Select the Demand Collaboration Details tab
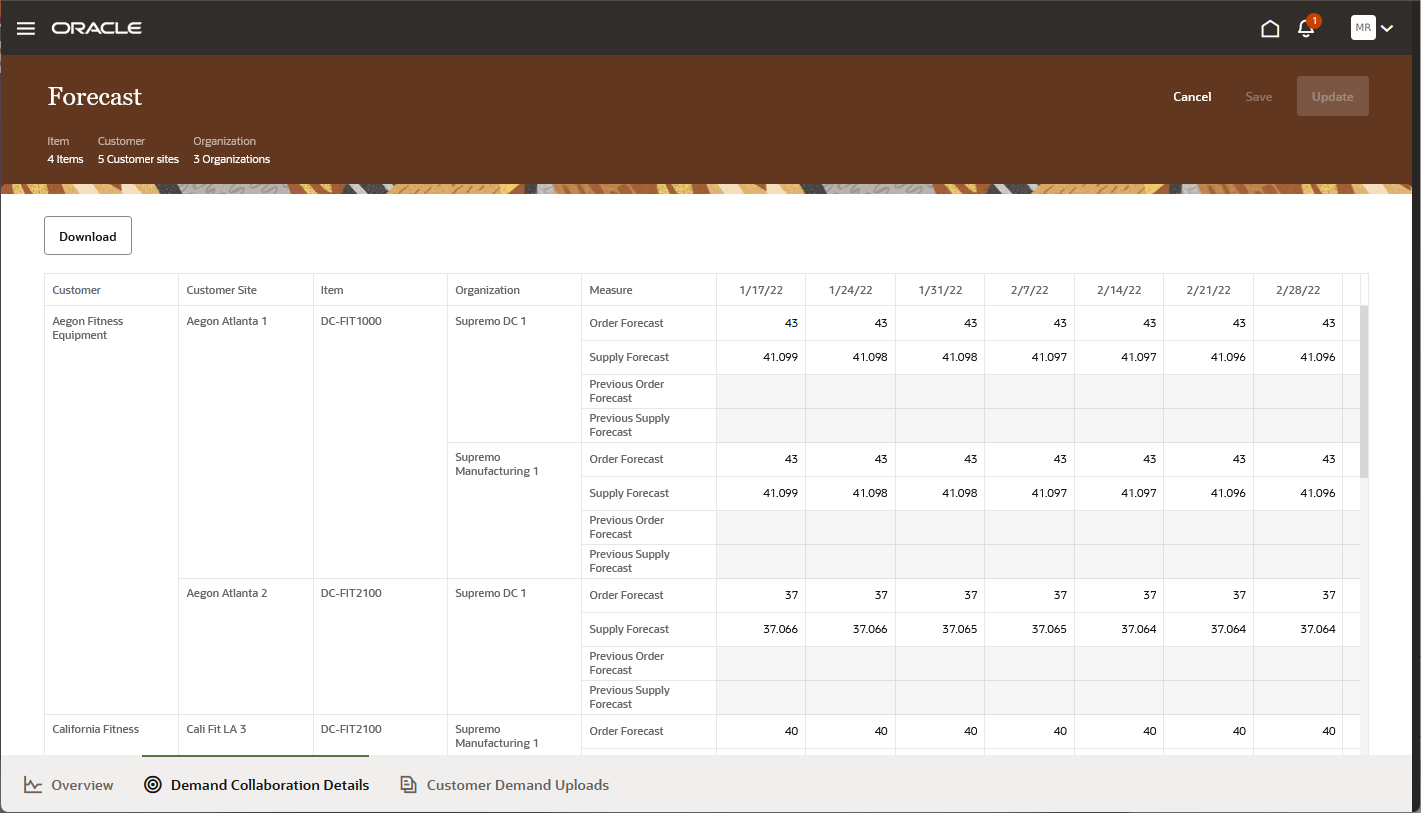 point(257,785)
